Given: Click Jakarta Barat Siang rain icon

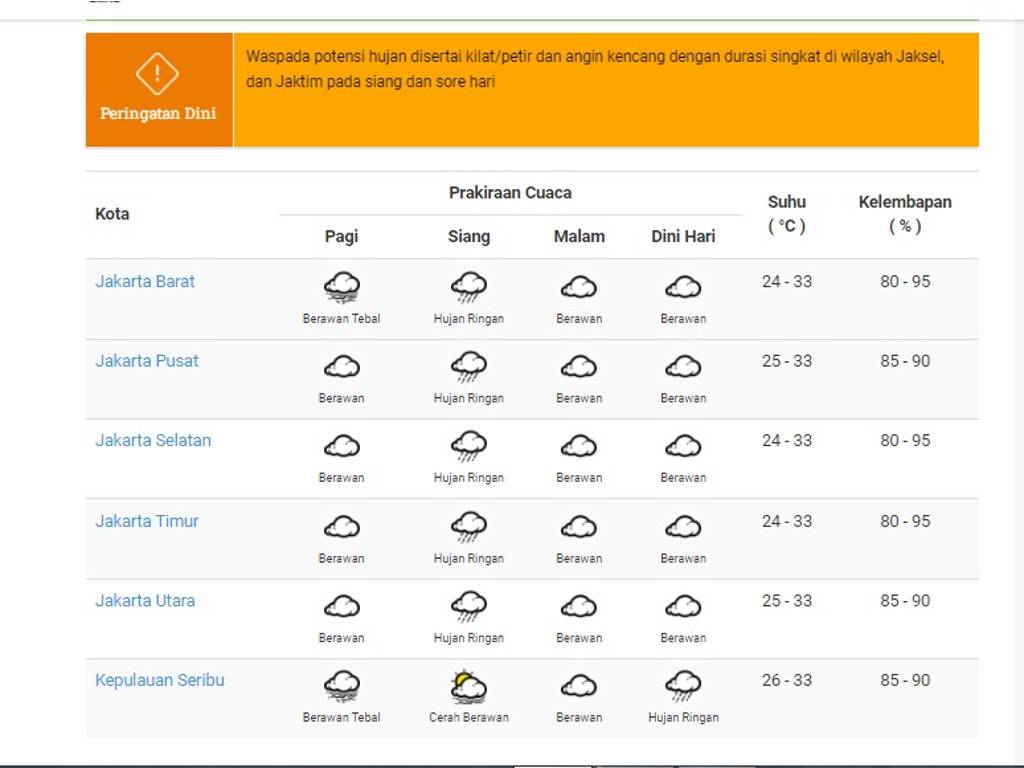Looking at the screenshot, I should (468, 288).
